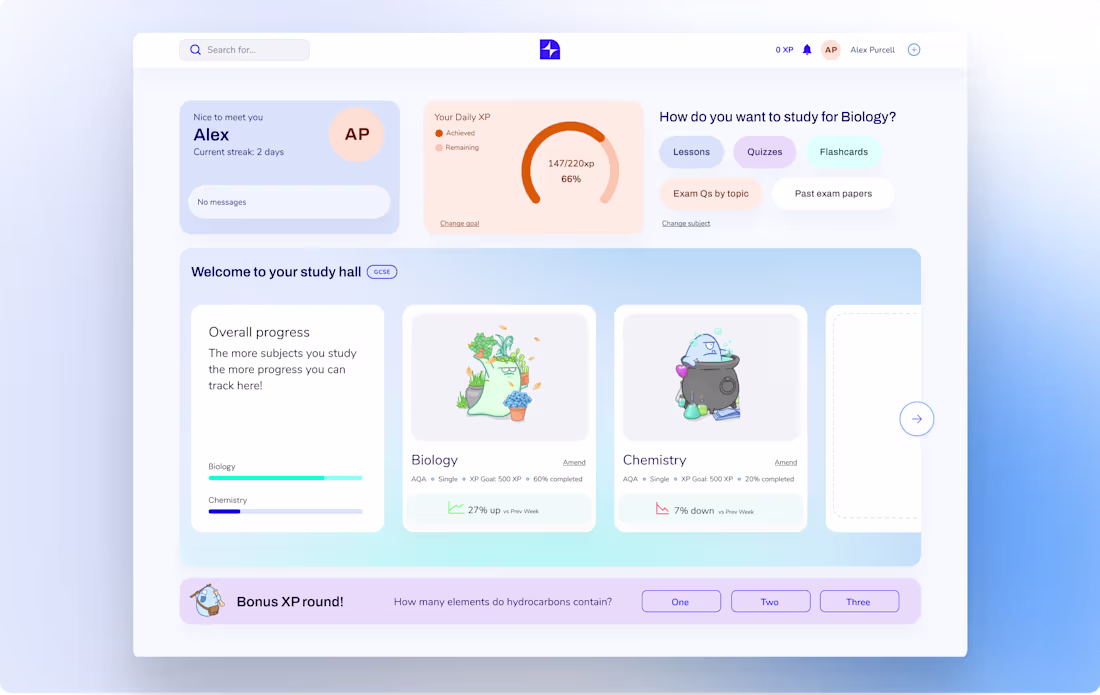Viewport: 1100px width, 695px height.
Task: Click Current streak: 2 days text
Action: point(239,152)
